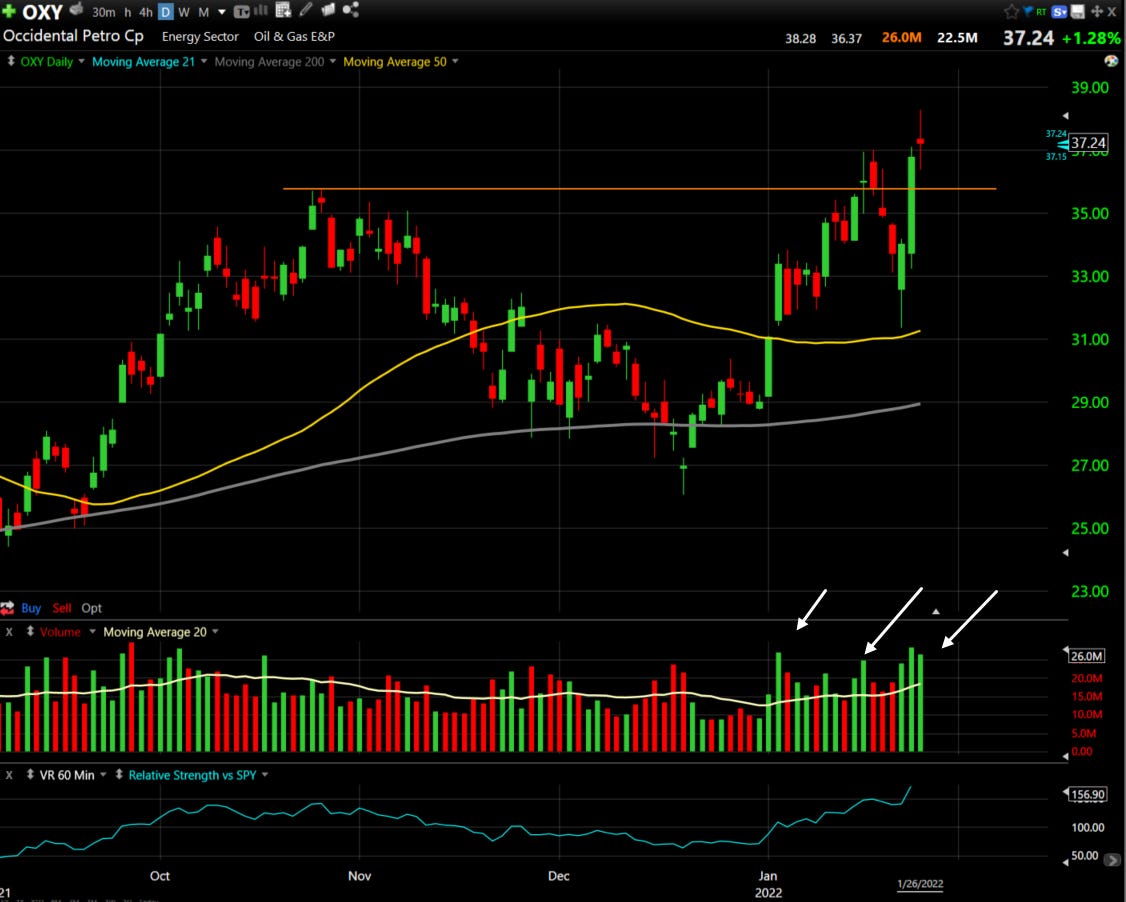Image resolution: width=1126 pixels, height=902 pixels.
Task: Click the OXY ticker symbol field
Action: tap(43, 11)
